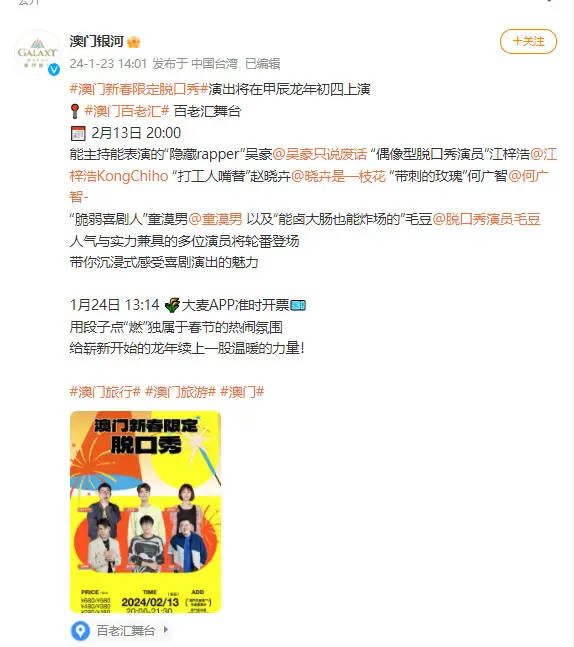574x647 pixels.
Task: Open the 澳门银河 Galaxy profile avatar
Action: 37,52
